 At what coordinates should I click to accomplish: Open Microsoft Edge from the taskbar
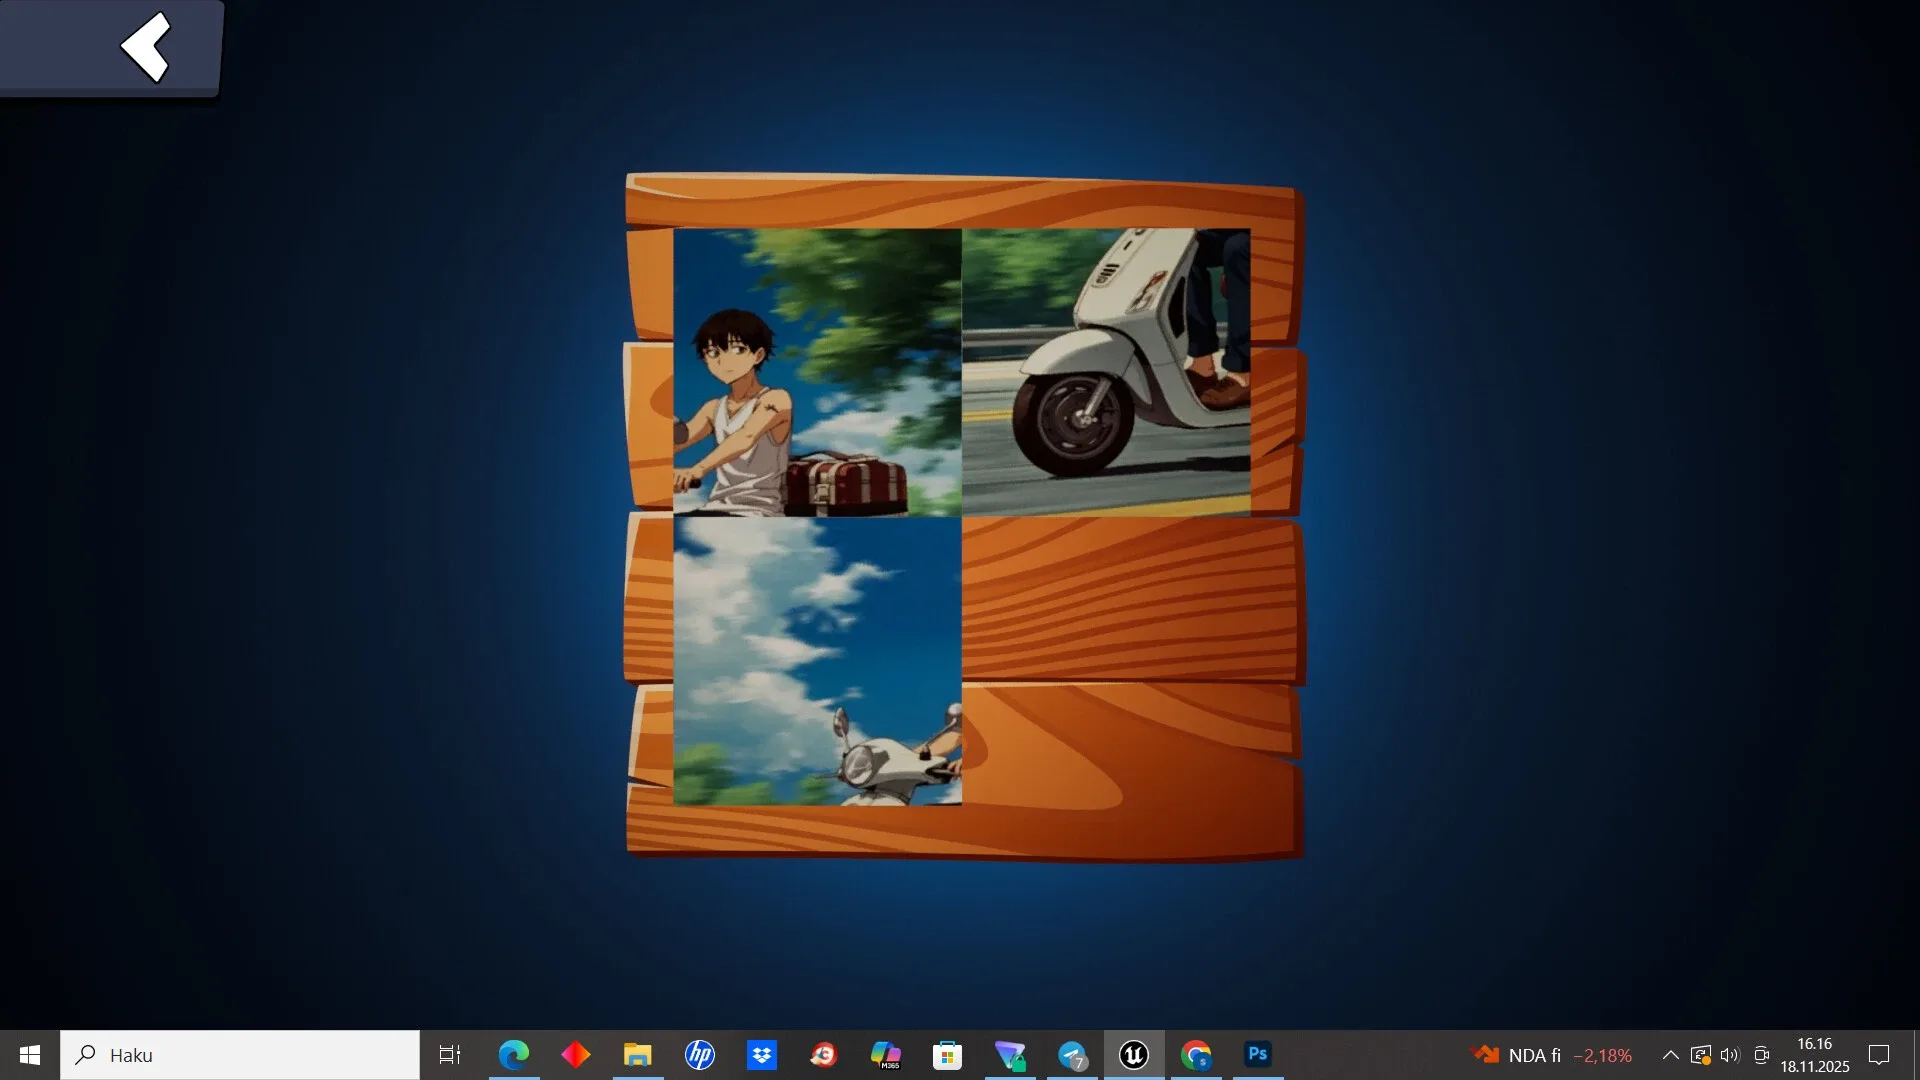click(513, 1055)
